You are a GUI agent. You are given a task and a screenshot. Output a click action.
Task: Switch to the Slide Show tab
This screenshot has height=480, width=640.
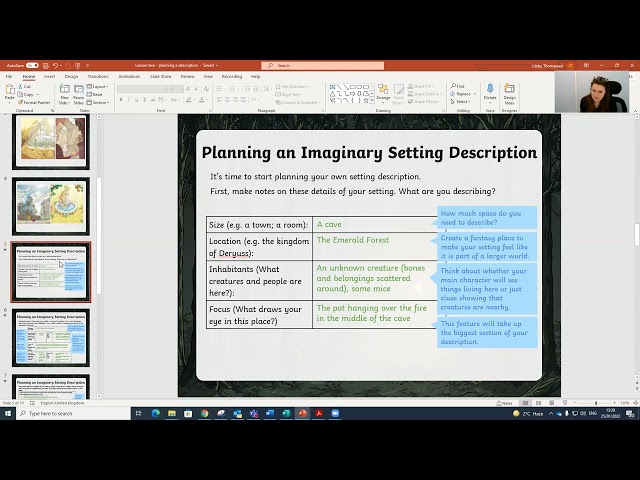click(x=161, y=76)
